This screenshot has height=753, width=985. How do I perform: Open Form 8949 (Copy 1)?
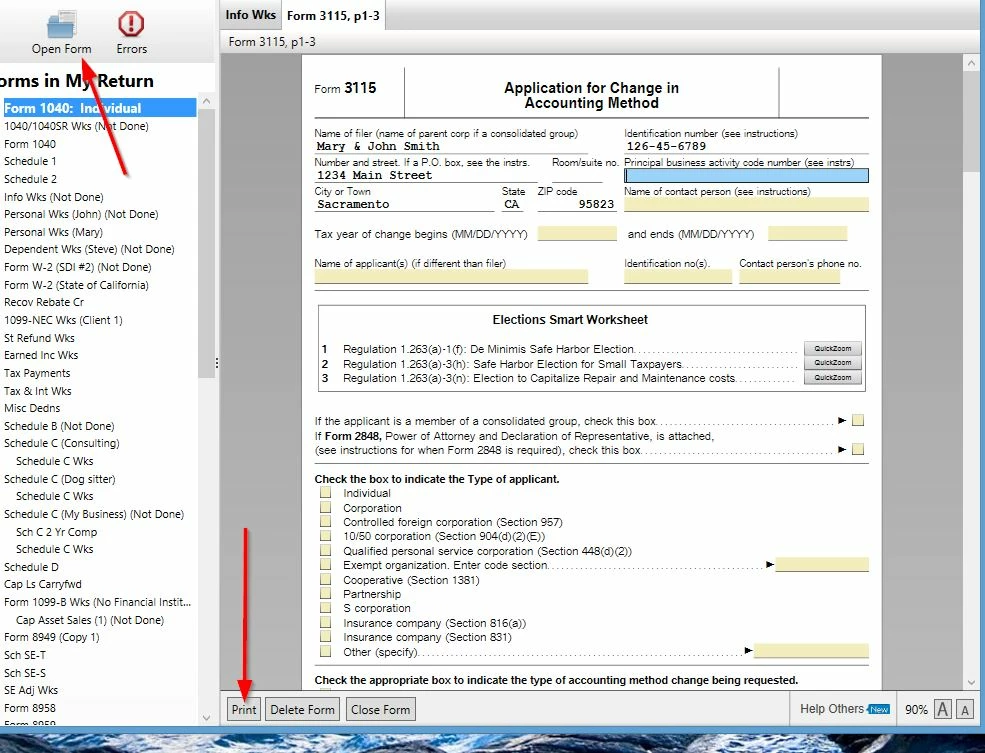[x=52, y=637]
